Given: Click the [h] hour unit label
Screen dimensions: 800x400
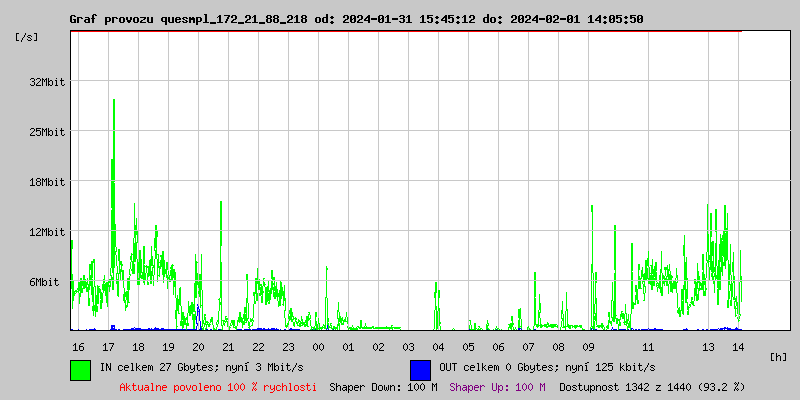Looking at the screenshot, I should (x=779, y=356).
